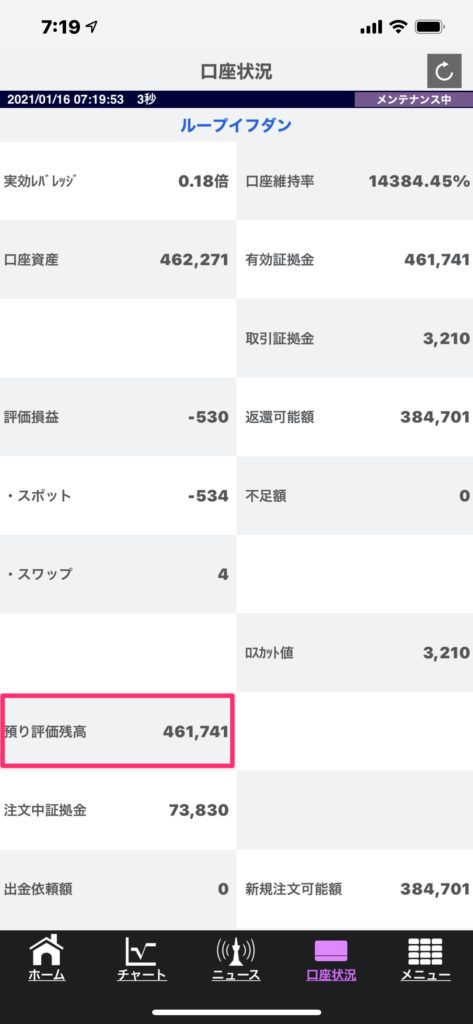The image size is (473, 1024).
Task: Tap the ロスカット値 3,210 cell
Action: point(355,652)
